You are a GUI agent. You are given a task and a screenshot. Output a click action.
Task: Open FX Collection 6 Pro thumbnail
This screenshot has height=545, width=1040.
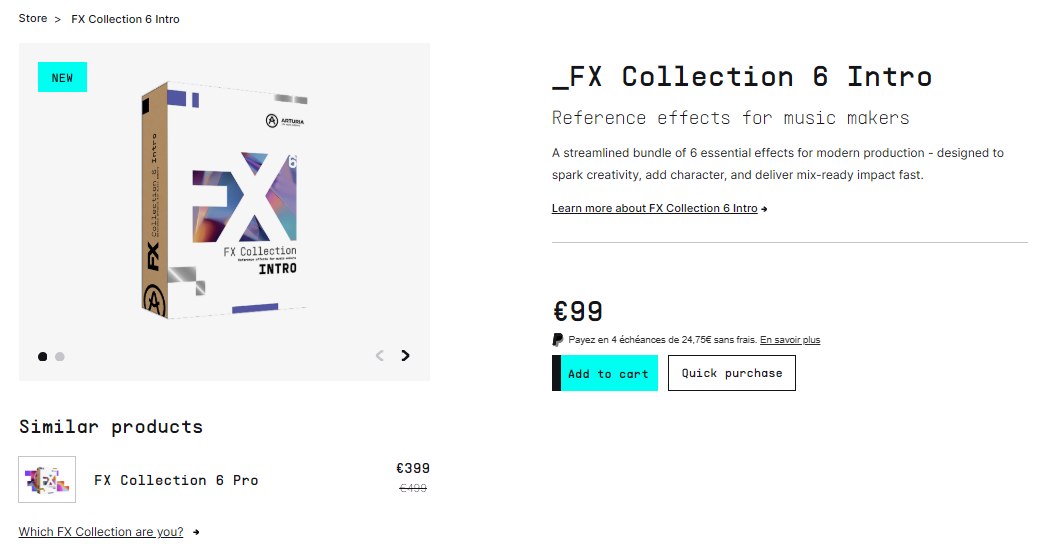(x=47, y=479)
